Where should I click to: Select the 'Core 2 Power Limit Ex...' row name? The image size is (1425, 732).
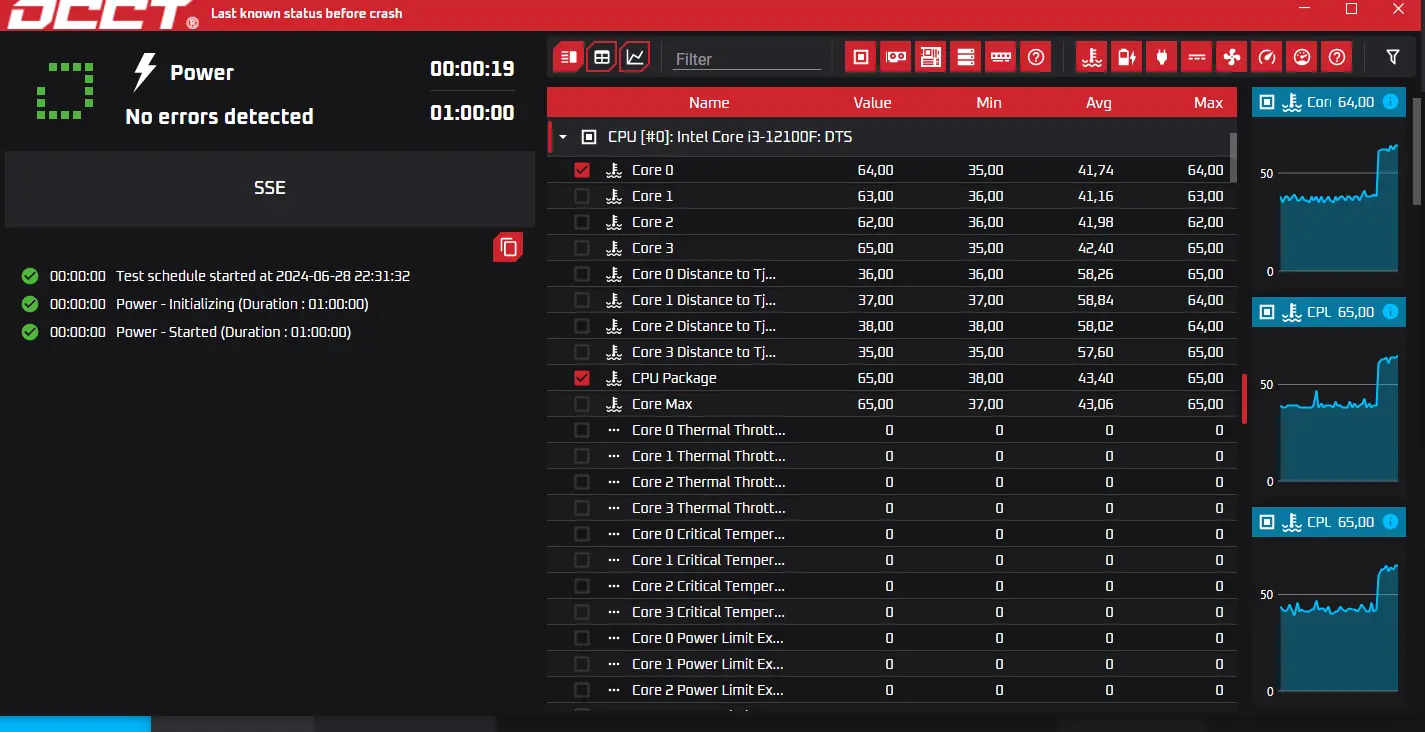click(x=708, y=690)
